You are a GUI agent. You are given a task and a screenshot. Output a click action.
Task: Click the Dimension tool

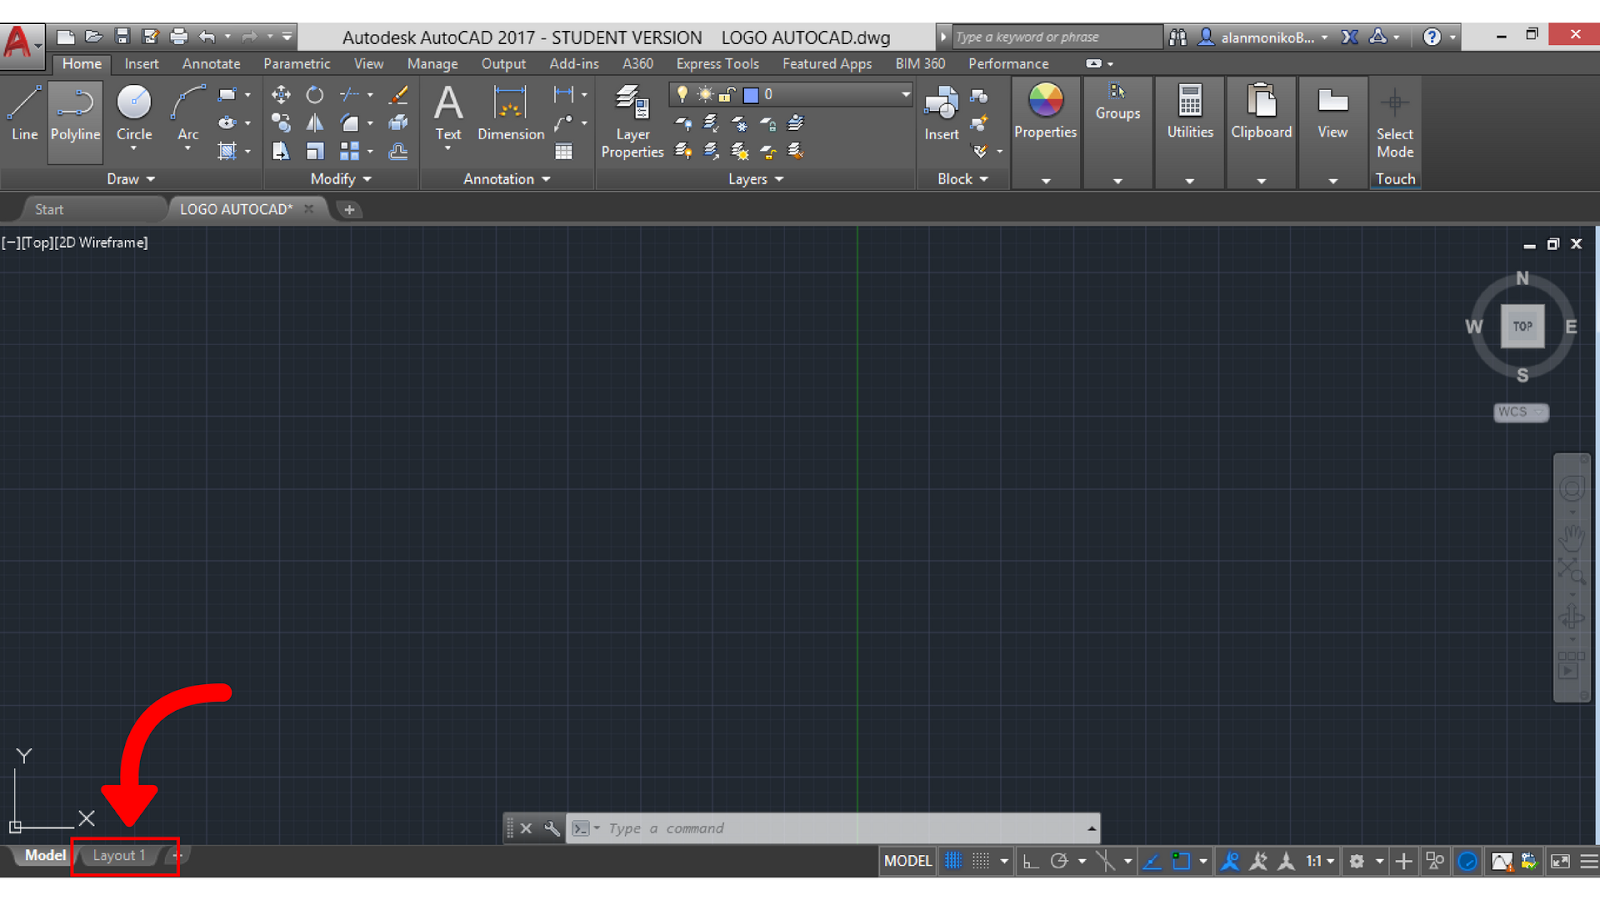pos(509,112)
